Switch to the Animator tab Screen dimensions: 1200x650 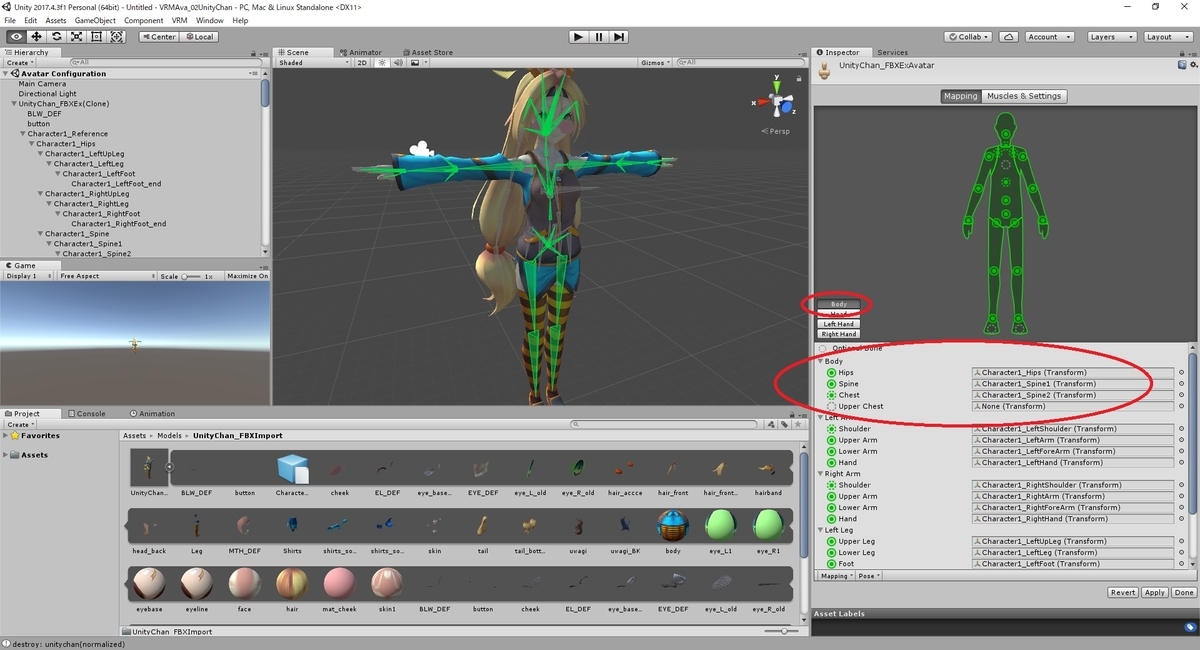tap(361, 52)
